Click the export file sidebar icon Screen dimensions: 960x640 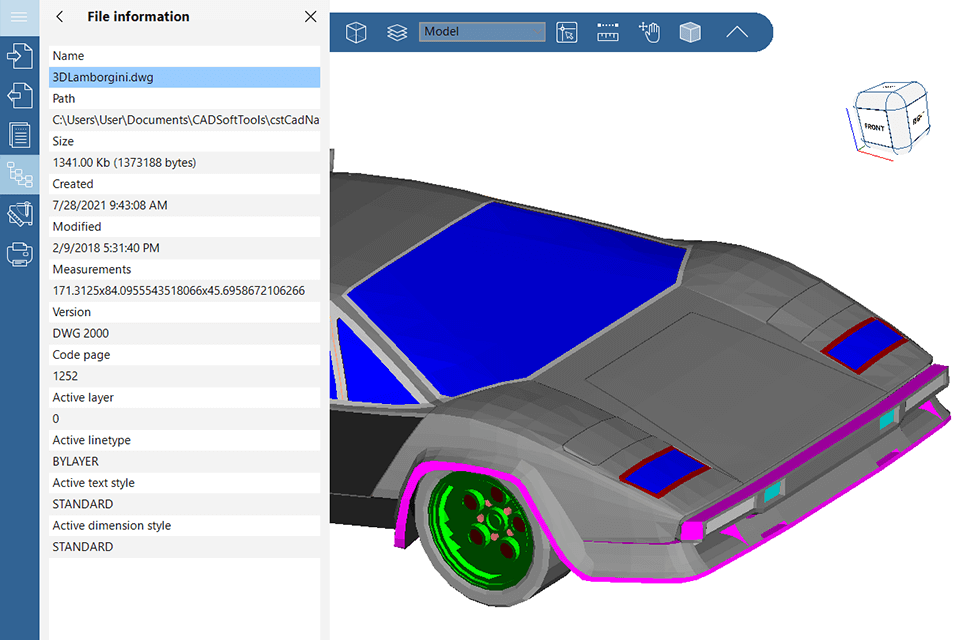[19, 95]
